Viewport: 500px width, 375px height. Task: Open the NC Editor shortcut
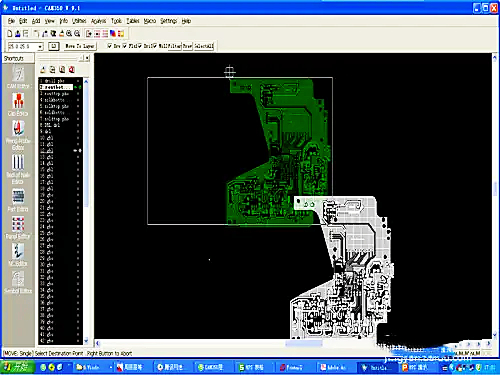pyautogui.click(x=18, y=255)
